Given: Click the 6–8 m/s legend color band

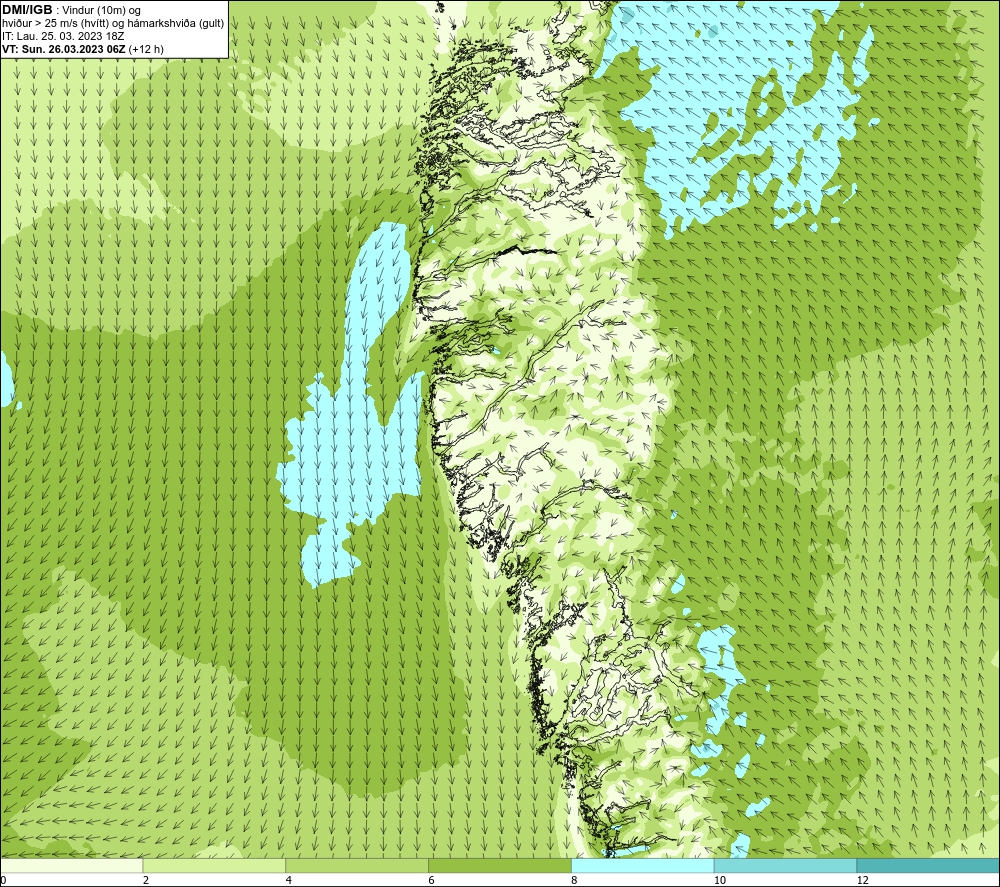Looking at the screenshot, I should click(499, 865).
